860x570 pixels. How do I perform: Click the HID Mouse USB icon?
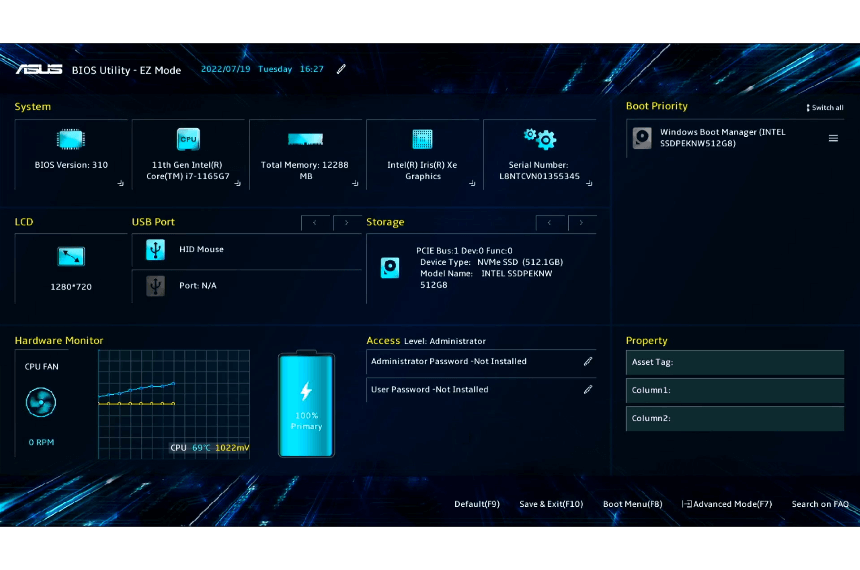156,250
